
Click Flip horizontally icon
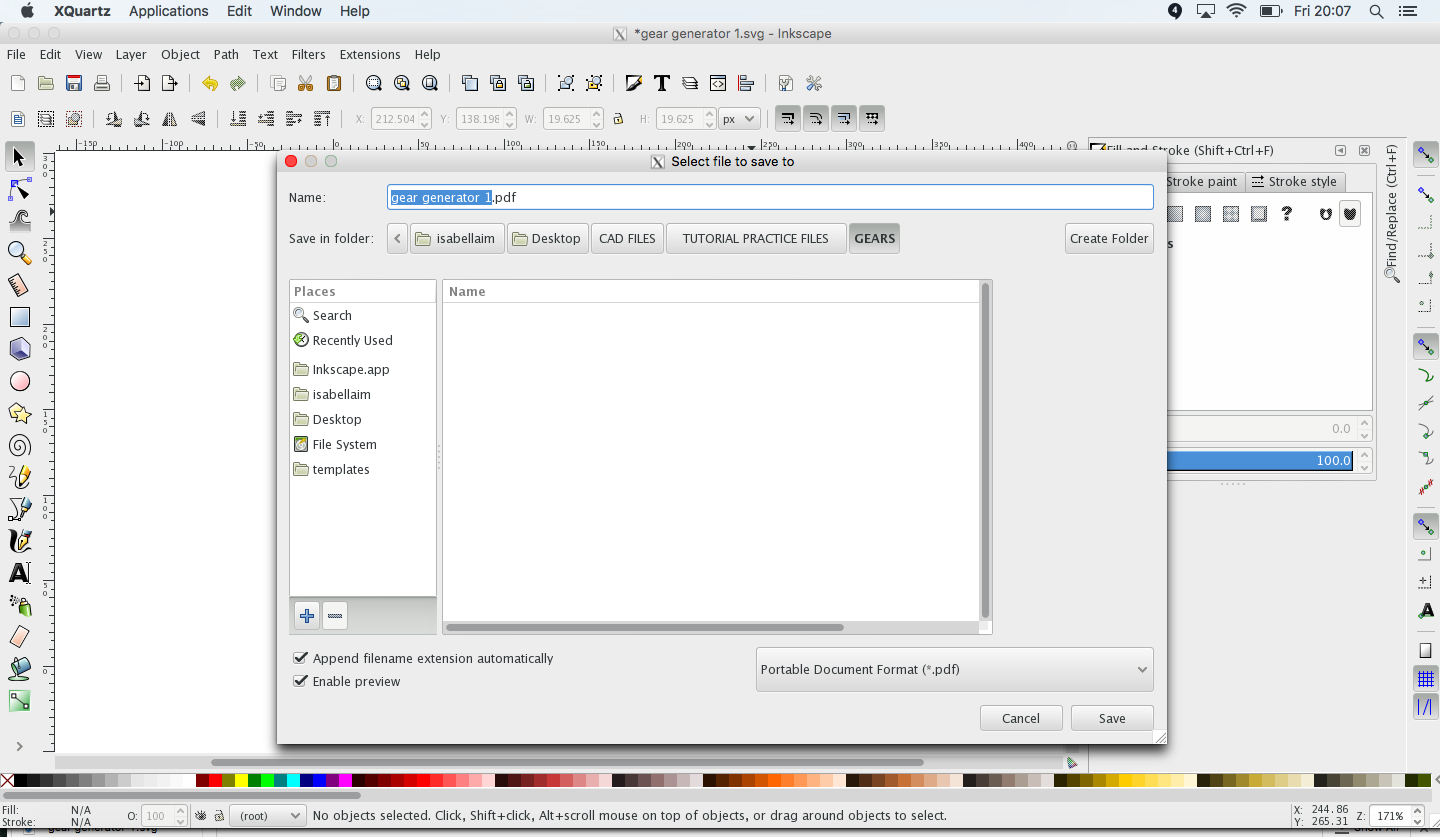pos(170,118)
